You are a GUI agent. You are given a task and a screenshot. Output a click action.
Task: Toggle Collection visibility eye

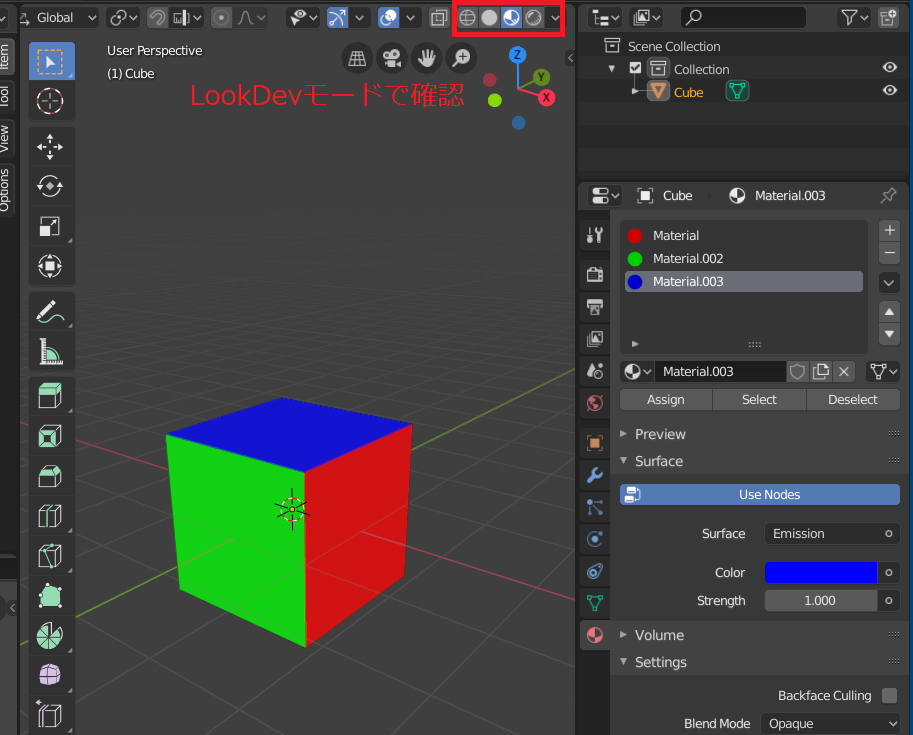click(889, 68)
